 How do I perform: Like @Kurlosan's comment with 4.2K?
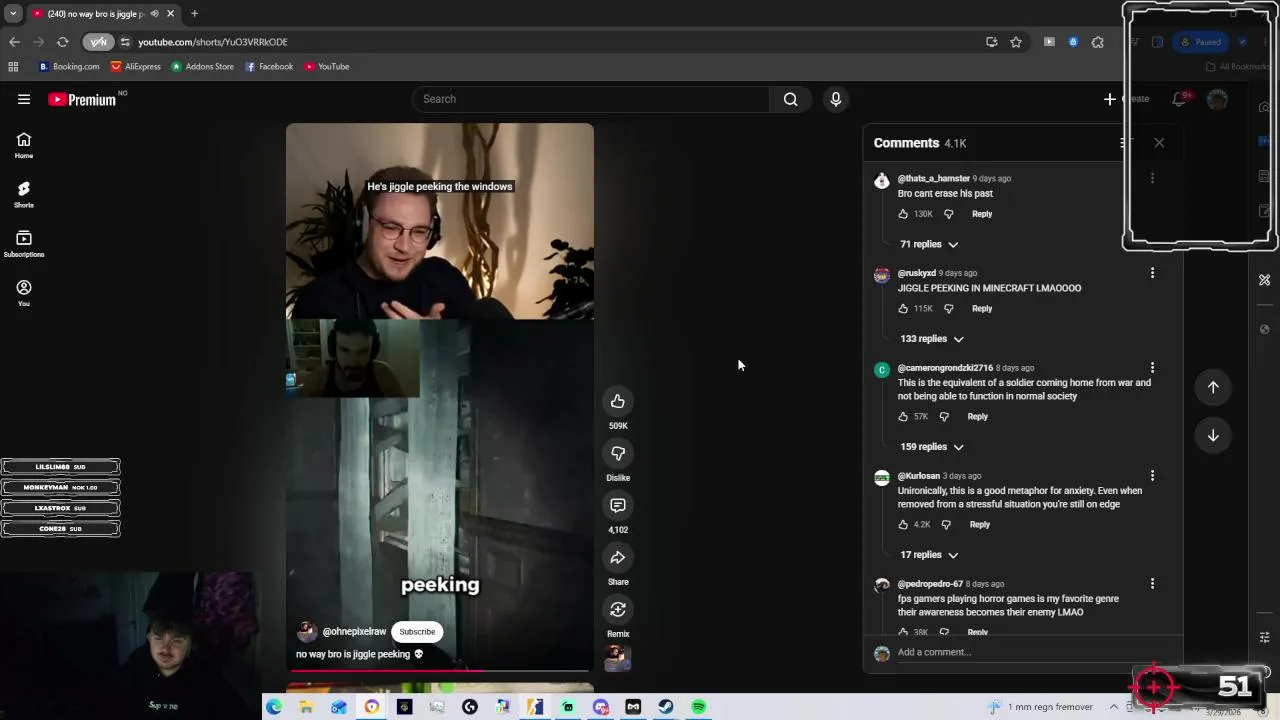point(903,525)
